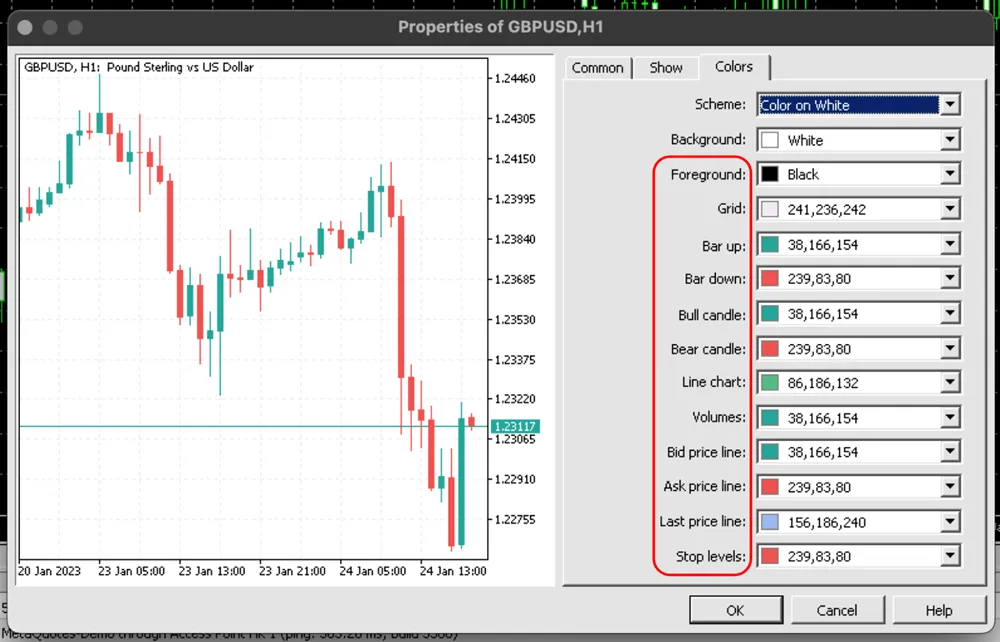
Task: Click the green Volumes color swatch
Action: point(770,417)
